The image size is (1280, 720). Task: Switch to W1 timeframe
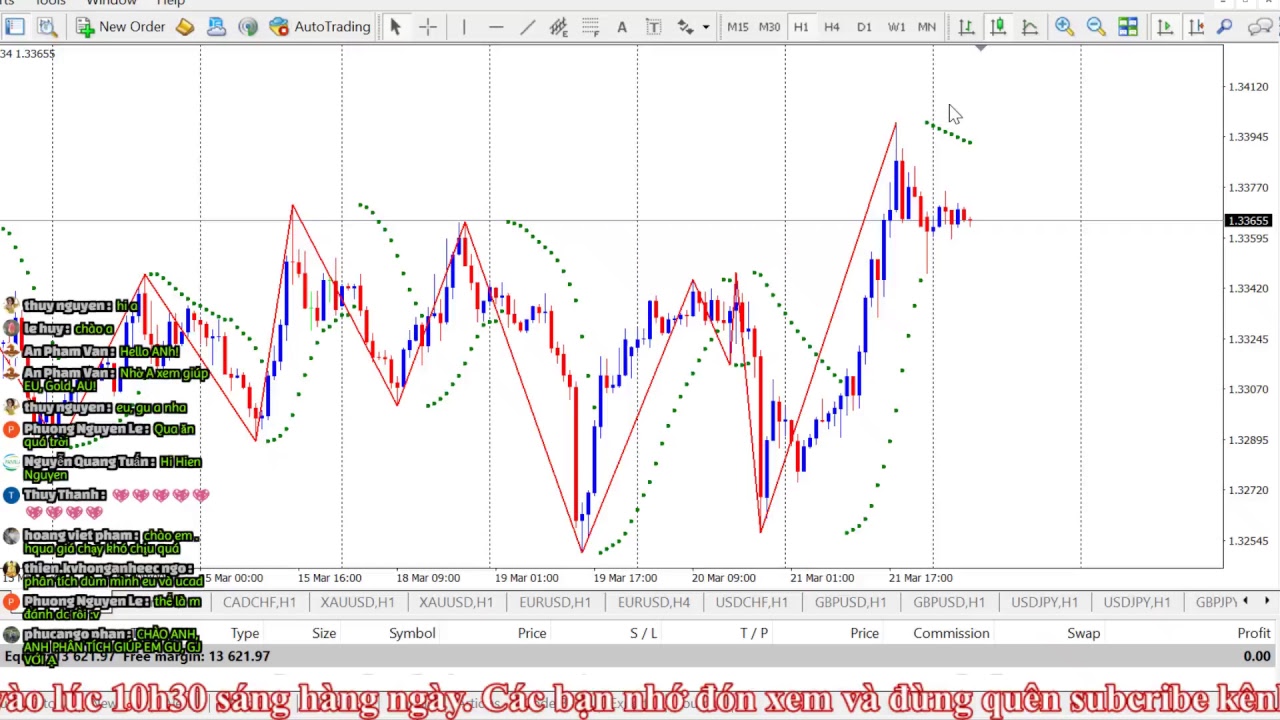pyautogui.click(x=896, y=27)
